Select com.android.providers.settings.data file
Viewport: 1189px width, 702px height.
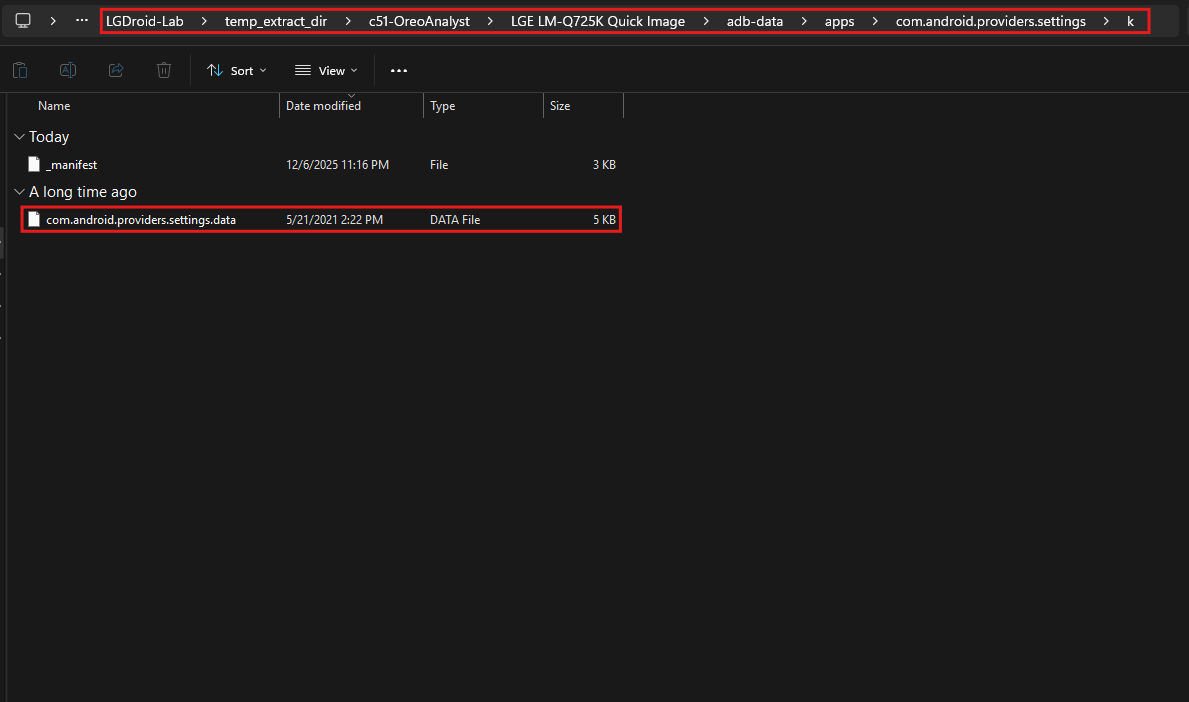click(141, 220)
